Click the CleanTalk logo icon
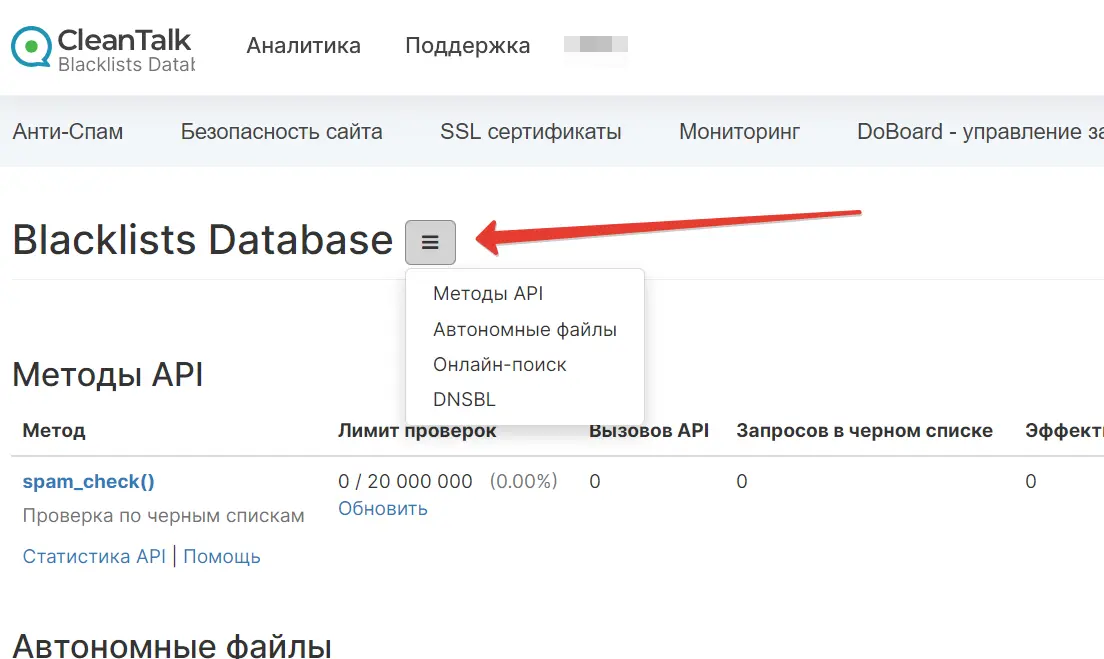Image resolution: width=1104 pixels, height=659 pixels. (31, 47)
